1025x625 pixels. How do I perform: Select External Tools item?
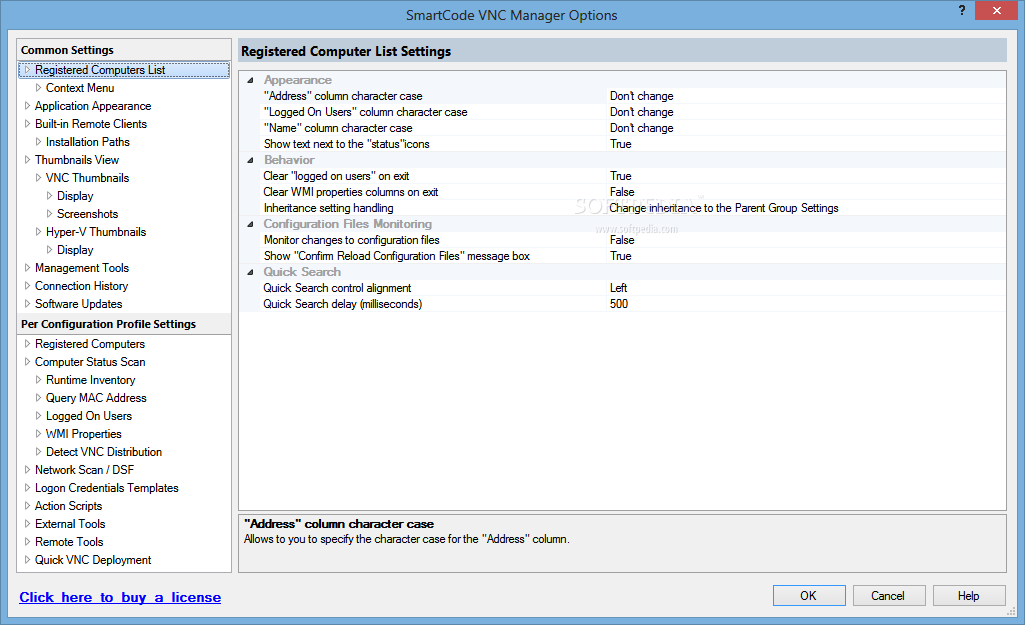pyautogui.click(x=70, y=524)
